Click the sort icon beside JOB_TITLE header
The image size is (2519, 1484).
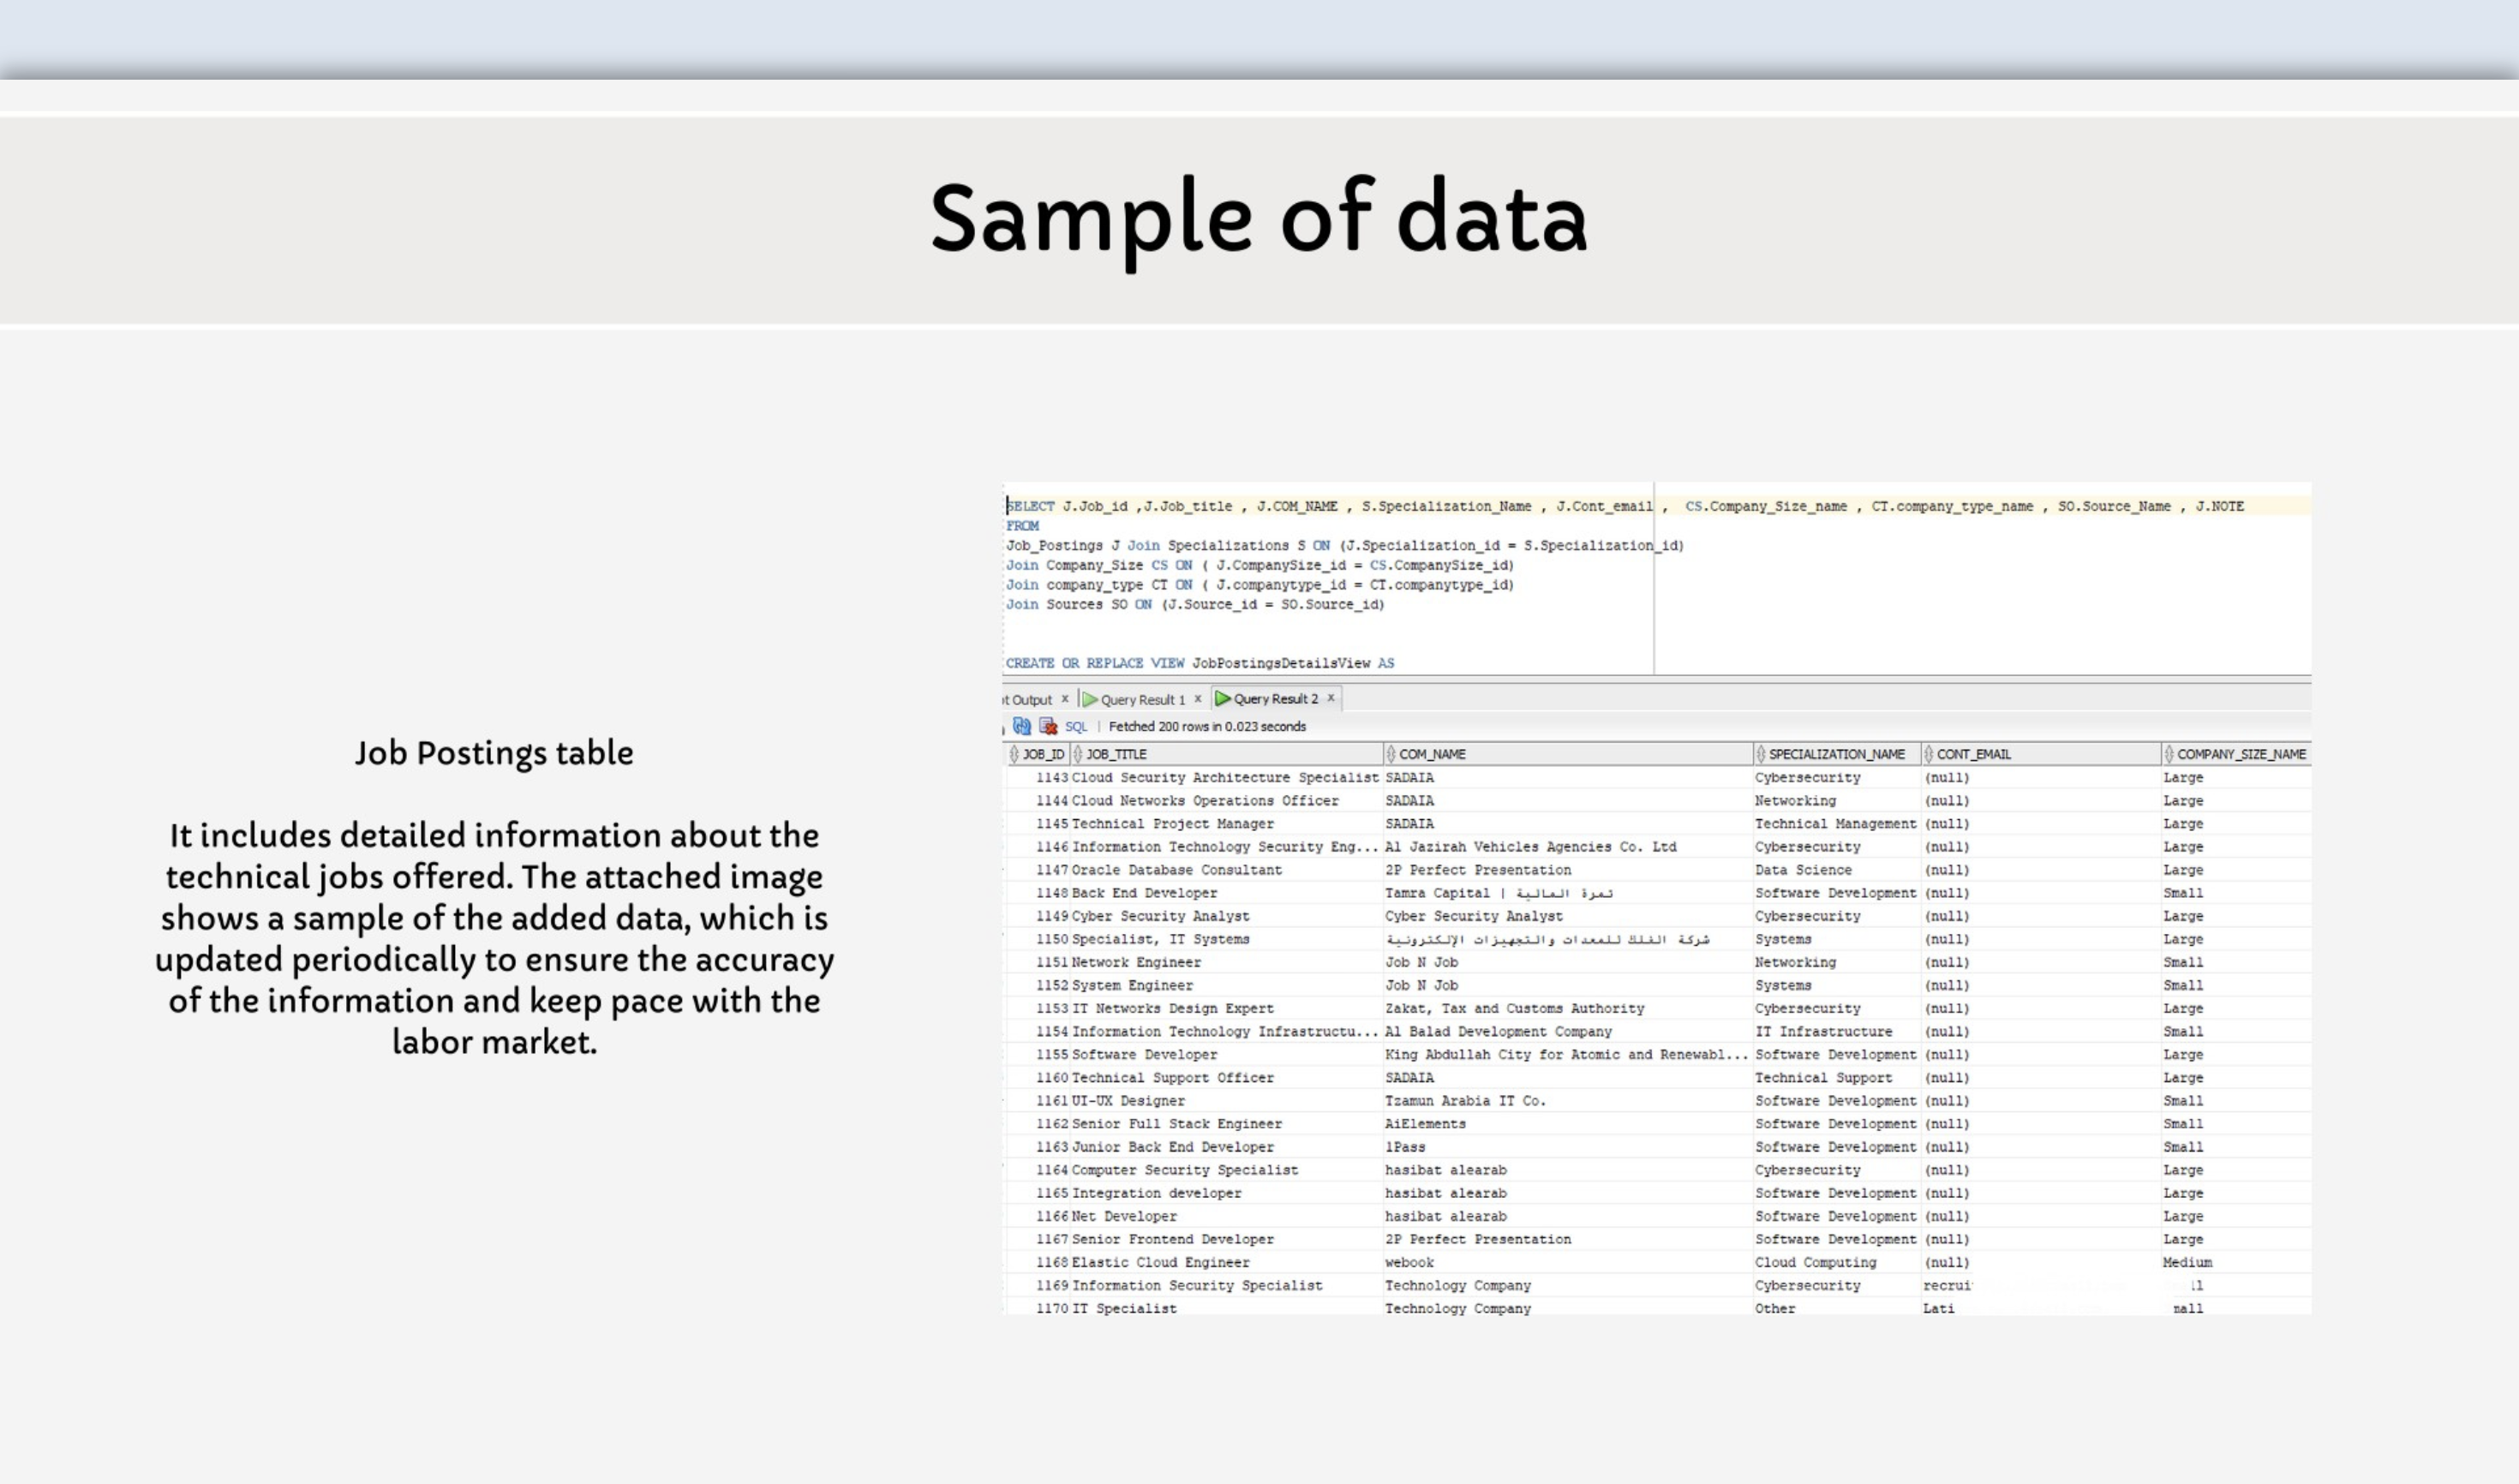(1078, 754)
